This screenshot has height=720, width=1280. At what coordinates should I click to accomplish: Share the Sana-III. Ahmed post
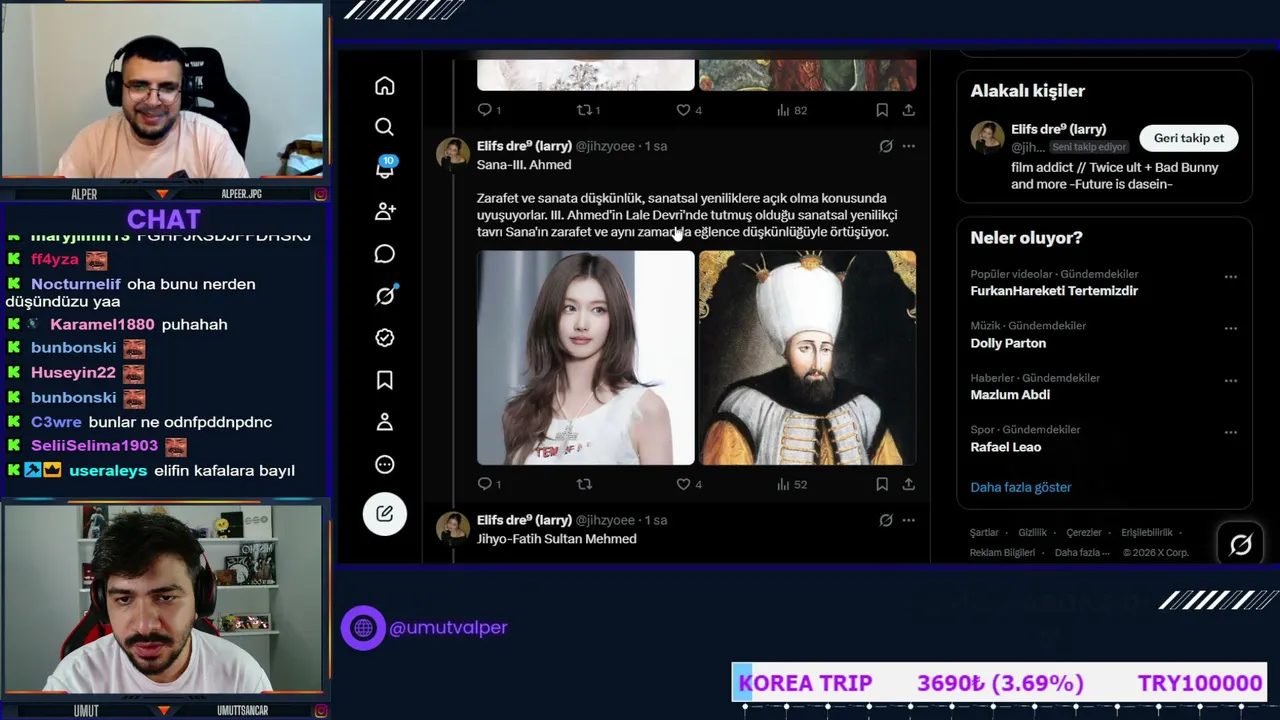tap(908, 484)
